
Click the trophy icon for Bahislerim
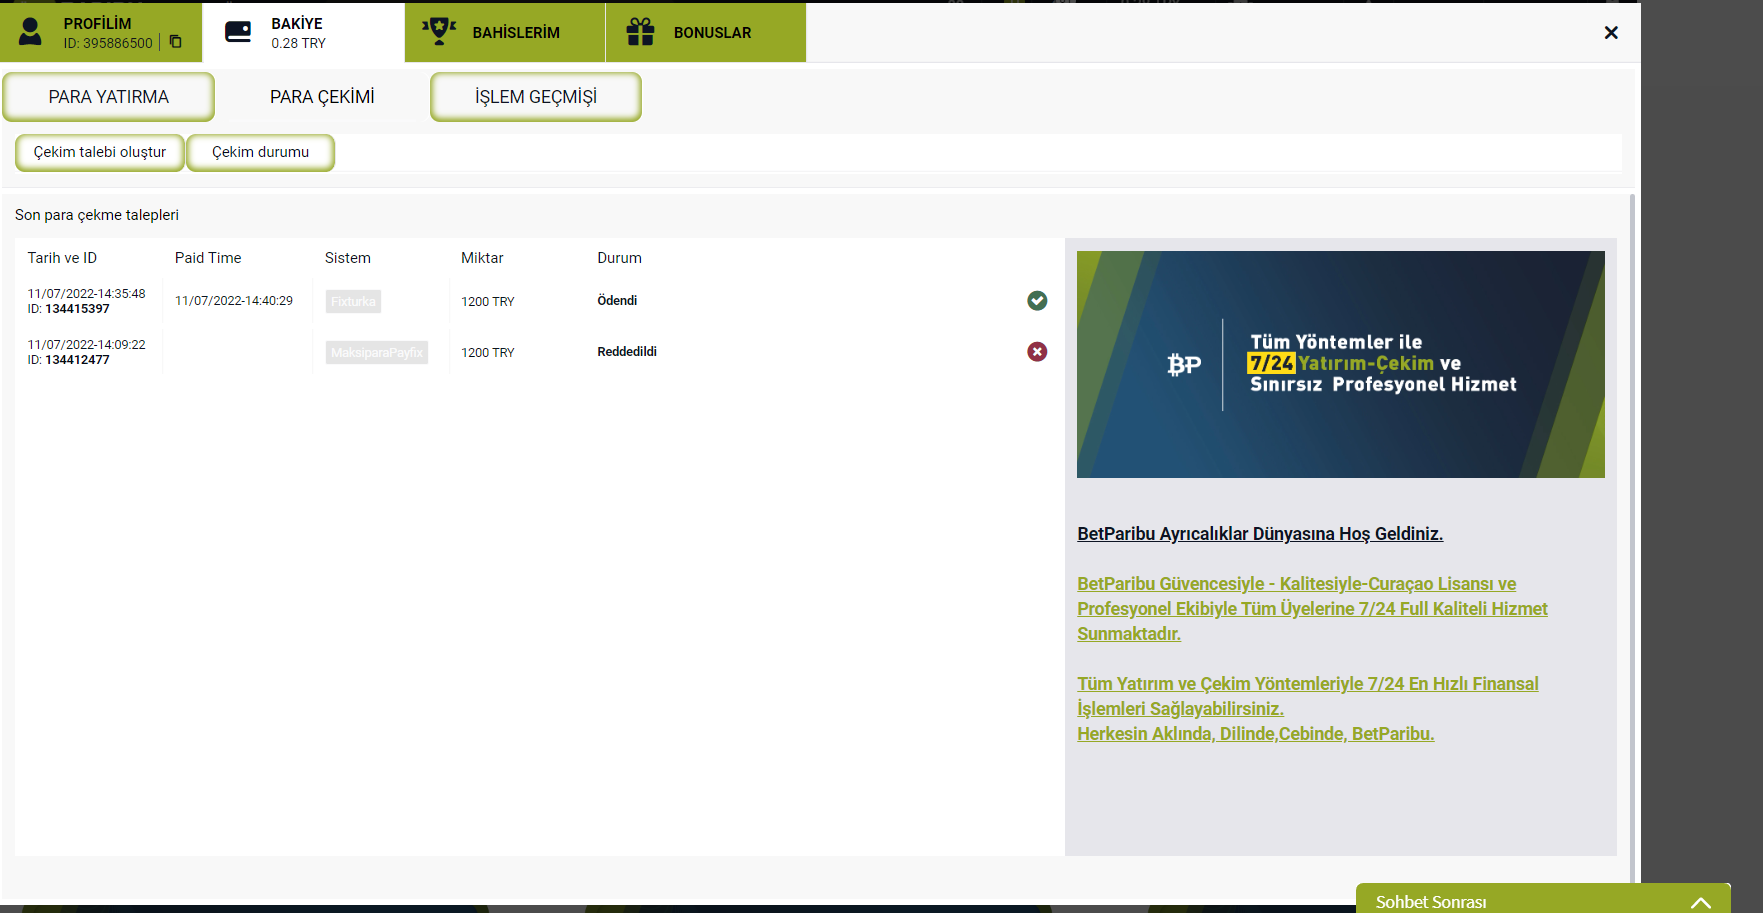click(x=439, y=31)
